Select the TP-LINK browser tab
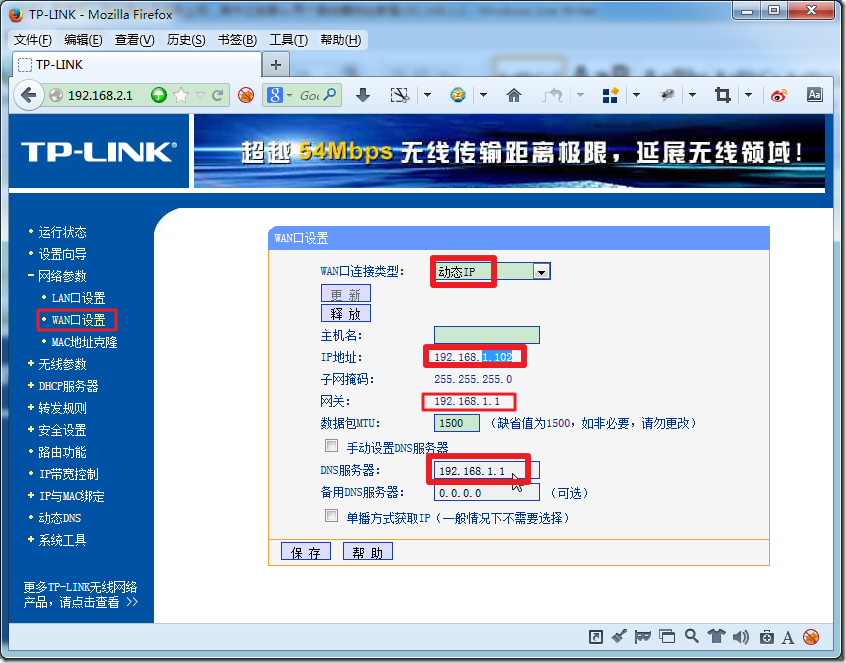The width and height of the screenshot is (846, 663). [x=137, y=65]
